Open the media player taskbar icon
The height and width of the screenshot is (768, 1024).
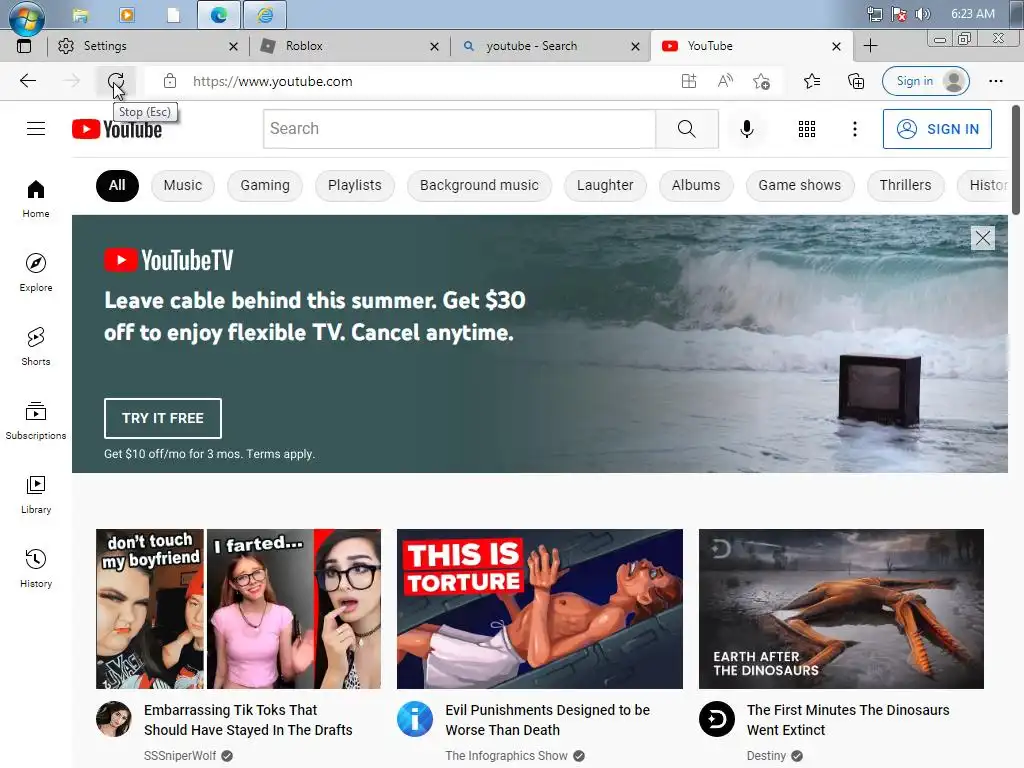coord(127,14)
